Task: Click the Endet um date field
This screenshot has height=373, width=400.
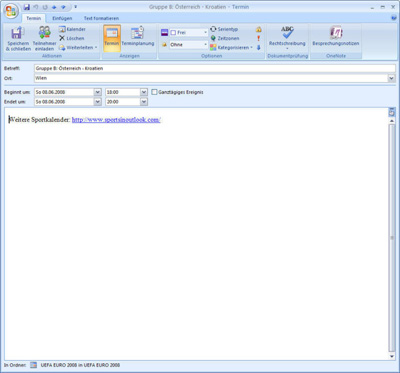Action: [64, 102]
